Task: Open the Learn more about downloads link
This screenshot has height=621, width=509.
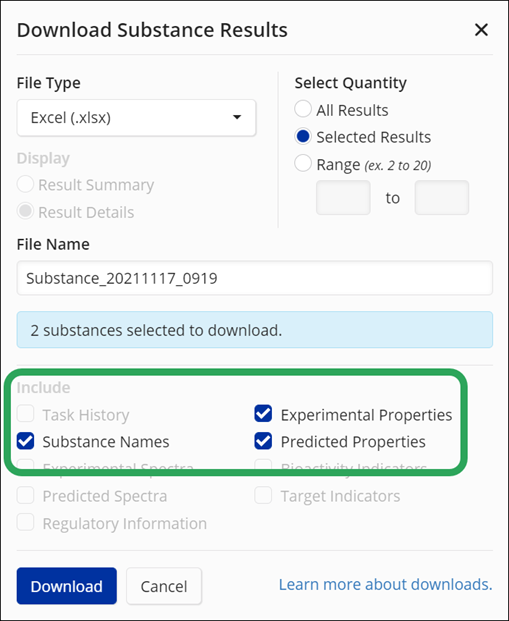Action: tap(385, 585)
